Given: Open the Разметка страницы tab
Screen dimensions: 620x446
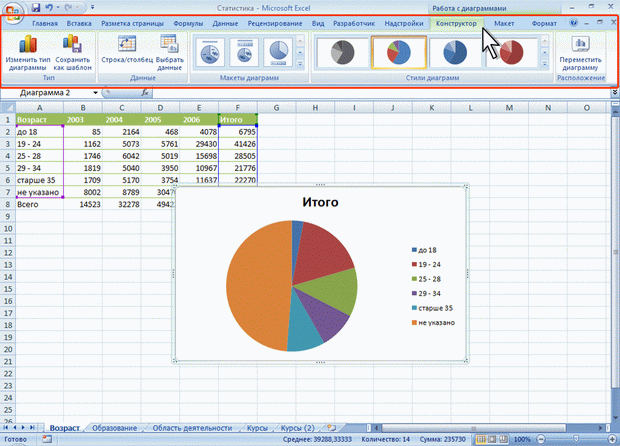Looking at the screenshot, I should click(x=132, y=23).
